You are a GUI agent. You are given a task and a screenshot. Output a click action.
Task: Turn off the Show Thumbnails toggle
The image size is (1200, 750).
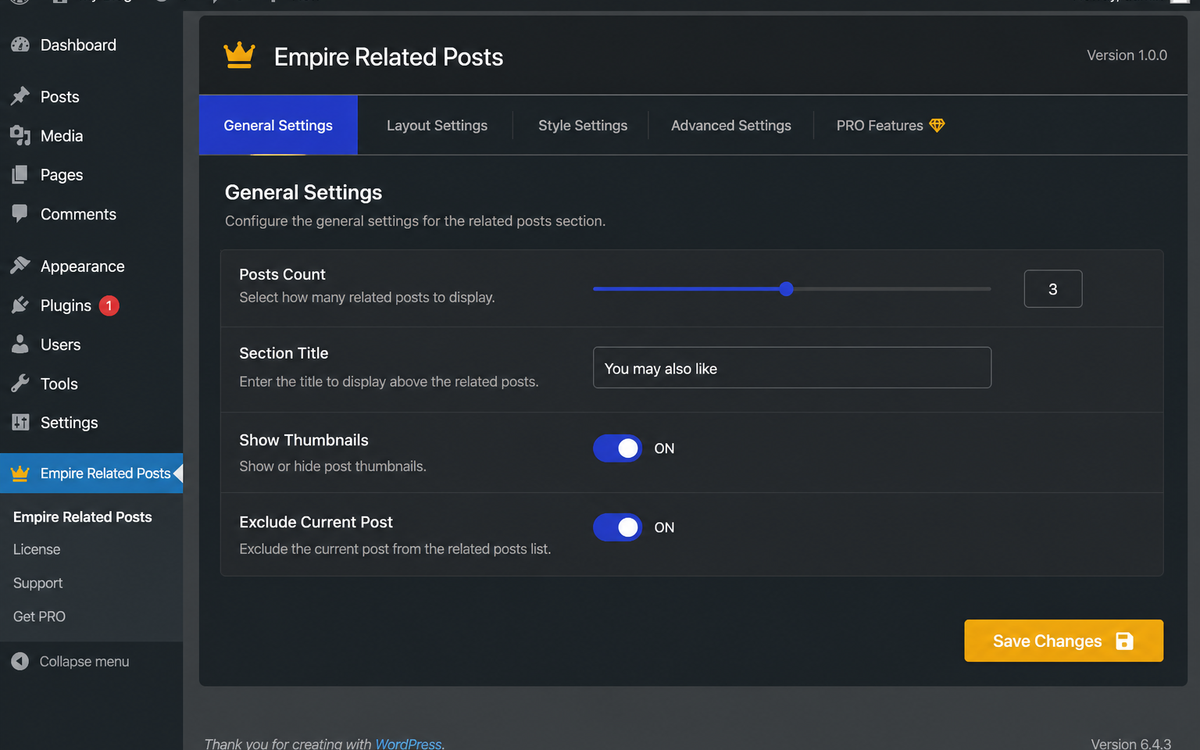[618, 448]
